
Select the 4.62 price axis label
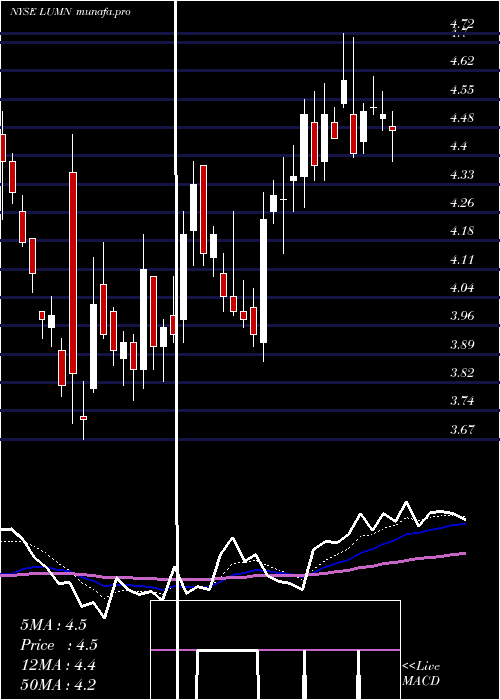(462, 61)
